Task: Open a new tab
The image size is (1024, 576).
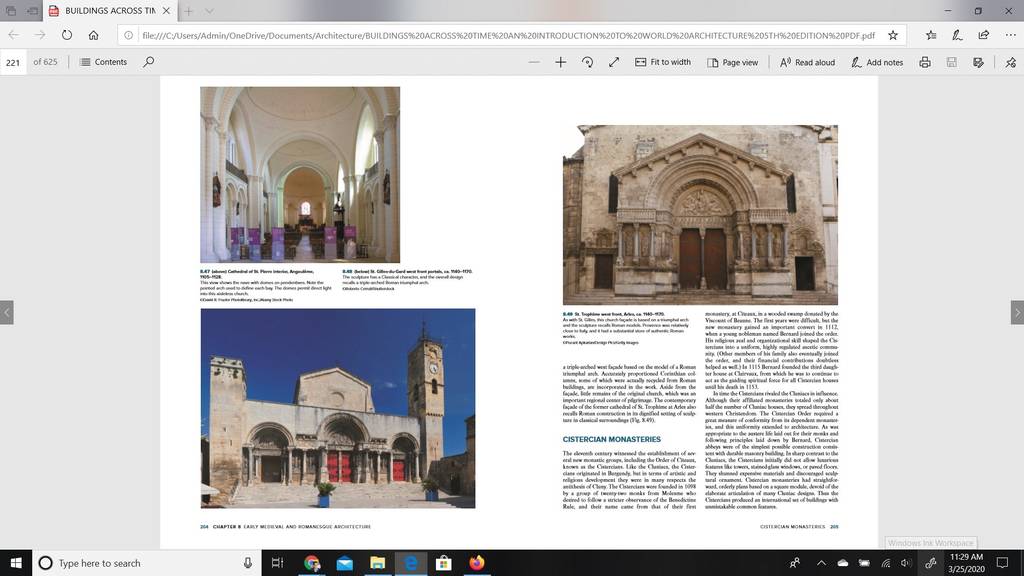Action: point(189,10)
